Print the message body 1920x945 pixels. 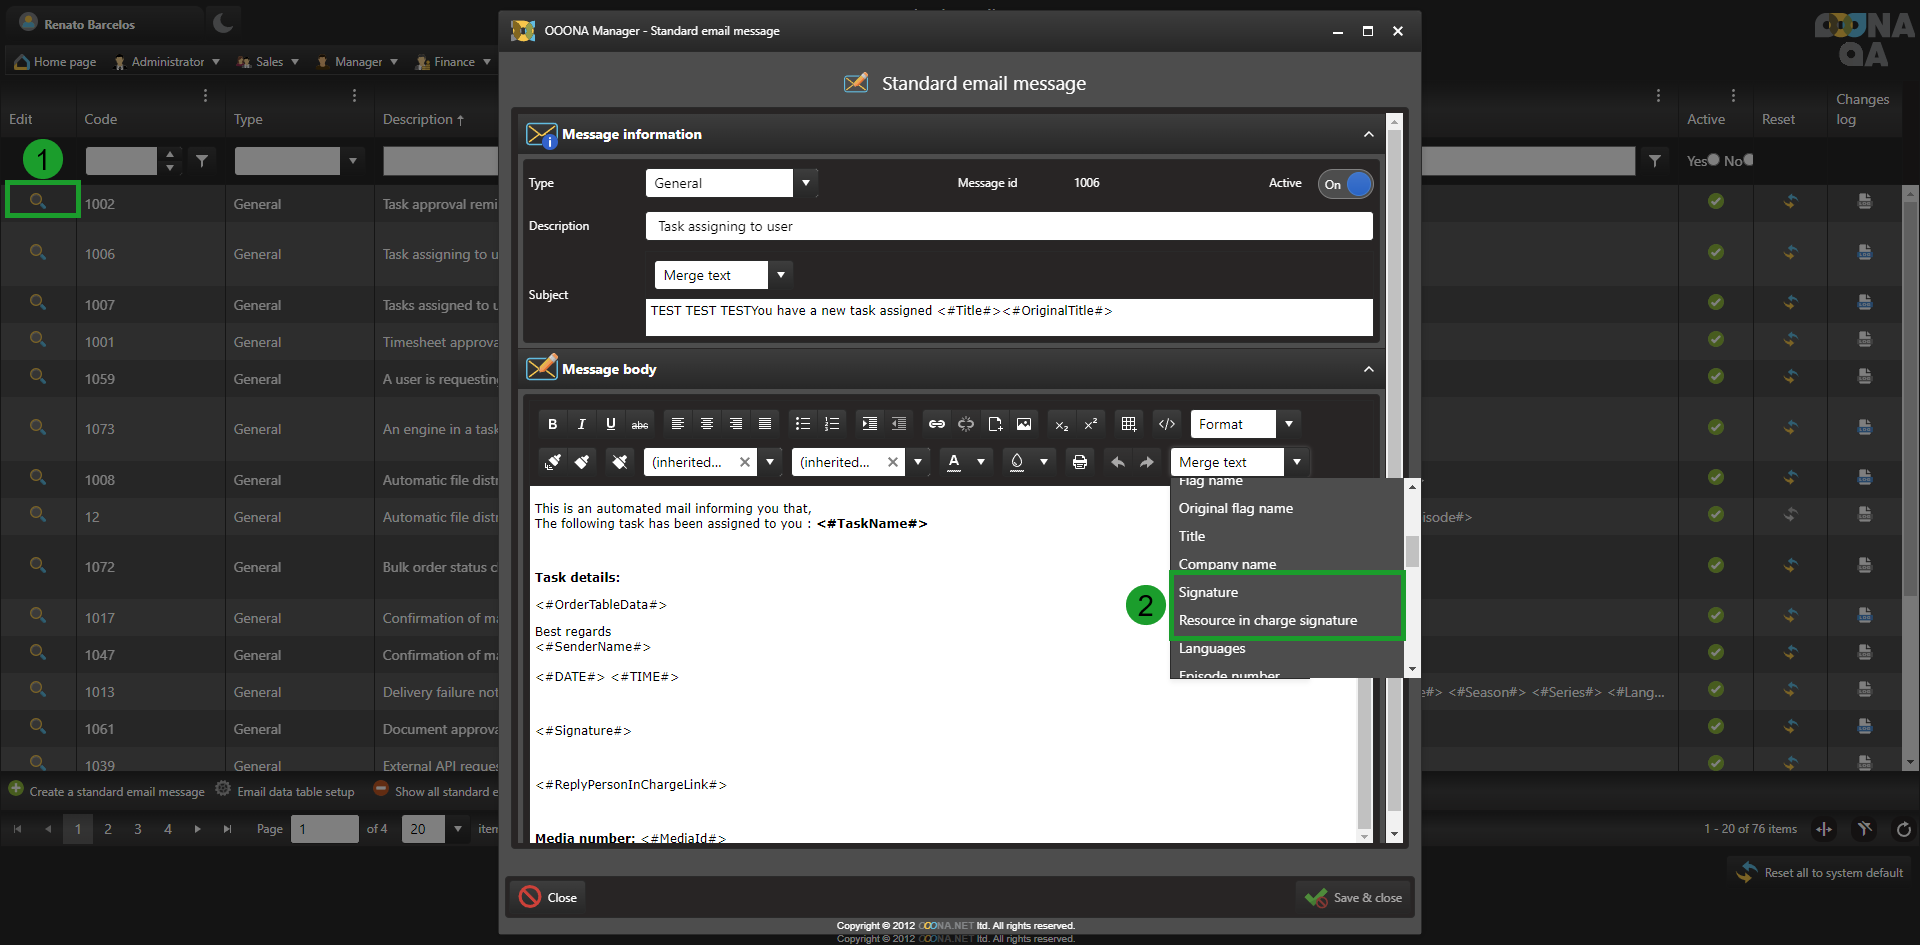(1079, 462)
